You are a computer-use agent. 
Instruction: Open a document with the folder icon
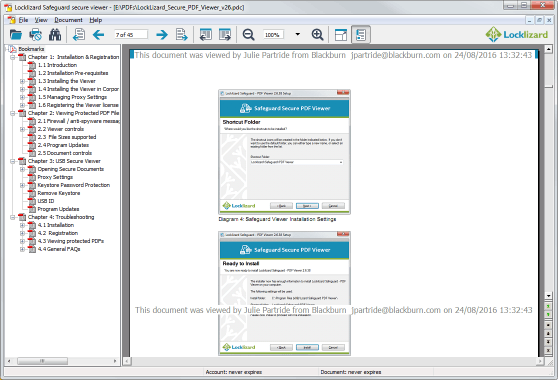16,35
